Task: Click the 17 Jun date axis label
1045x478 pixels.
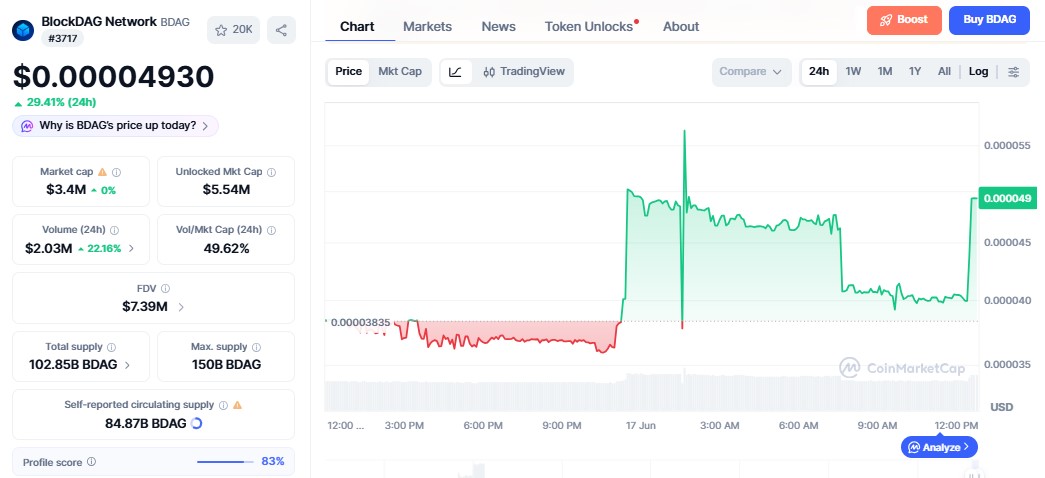Action: [639, 425]
